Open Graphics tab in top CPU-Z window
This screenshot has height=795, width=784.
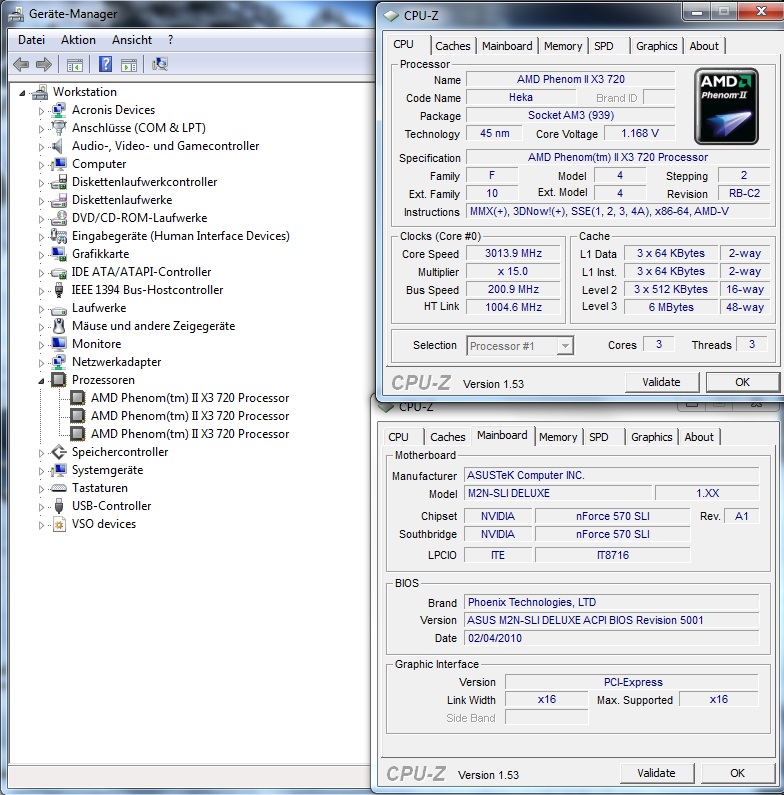[657, 46]
